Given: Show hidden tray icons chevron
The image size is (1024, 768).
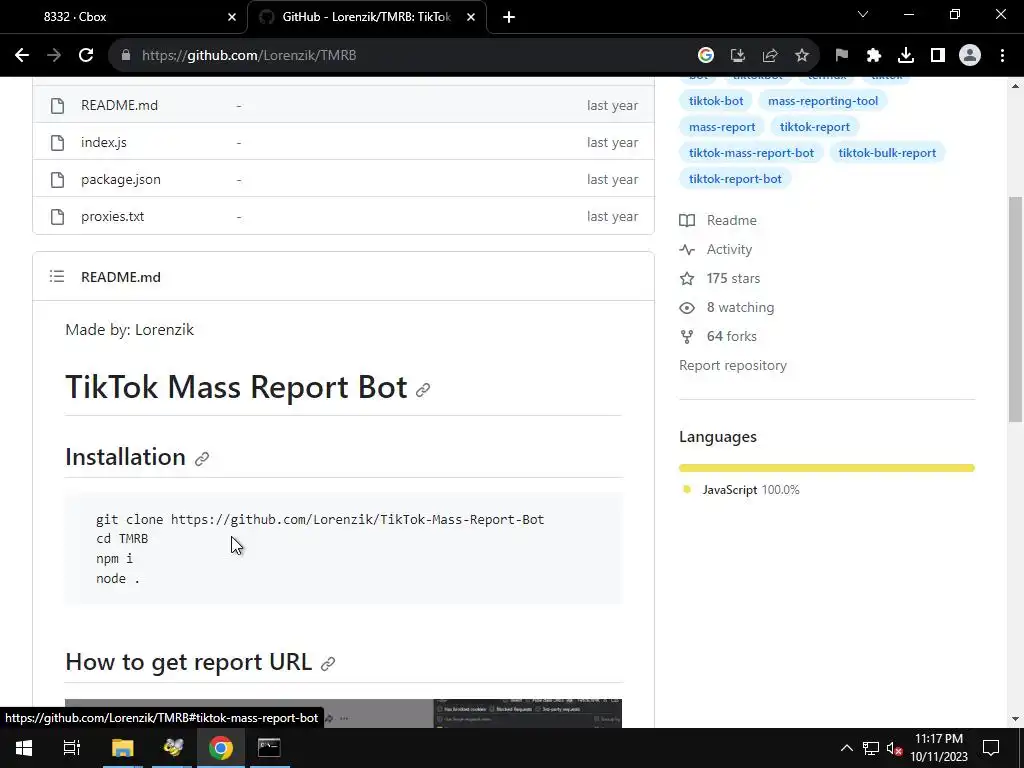Looking at the screenshot, I should coord(846,748).
